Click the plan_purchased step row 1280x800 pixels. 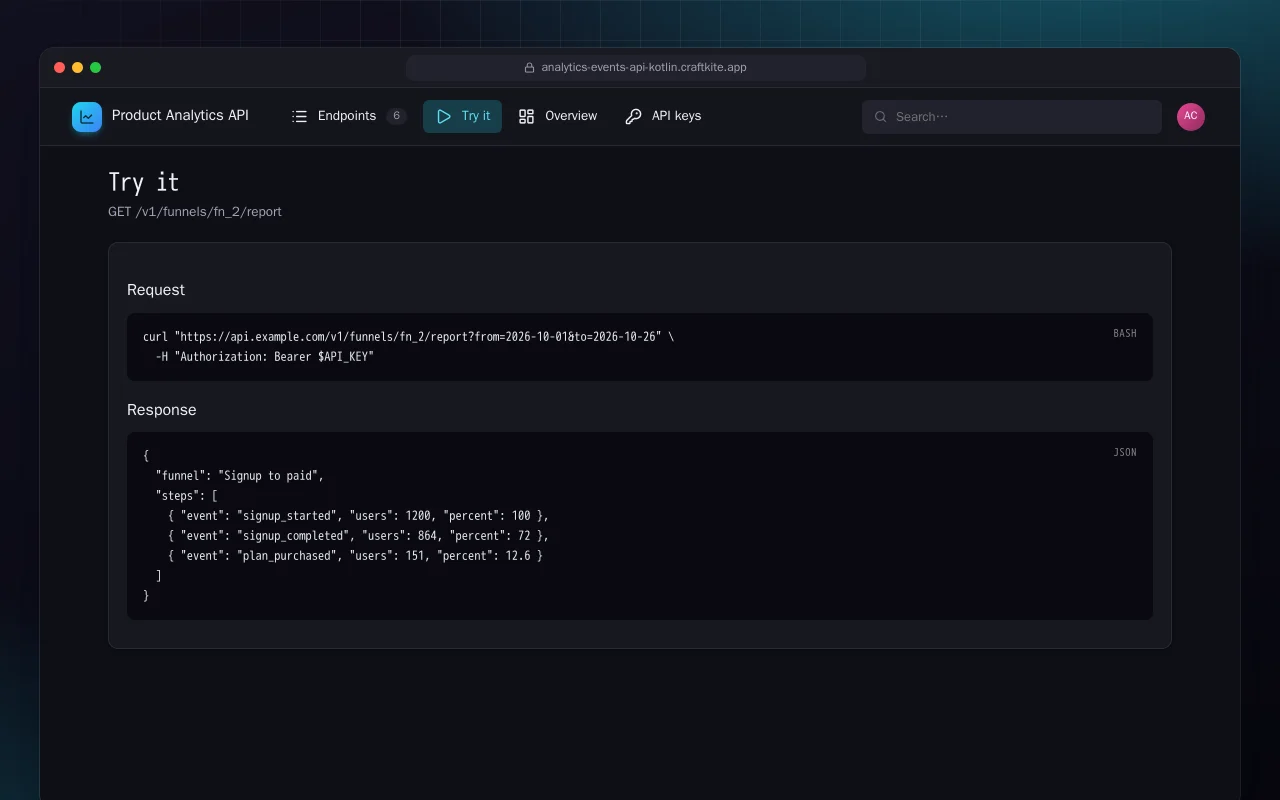click(x=356, y=556)
